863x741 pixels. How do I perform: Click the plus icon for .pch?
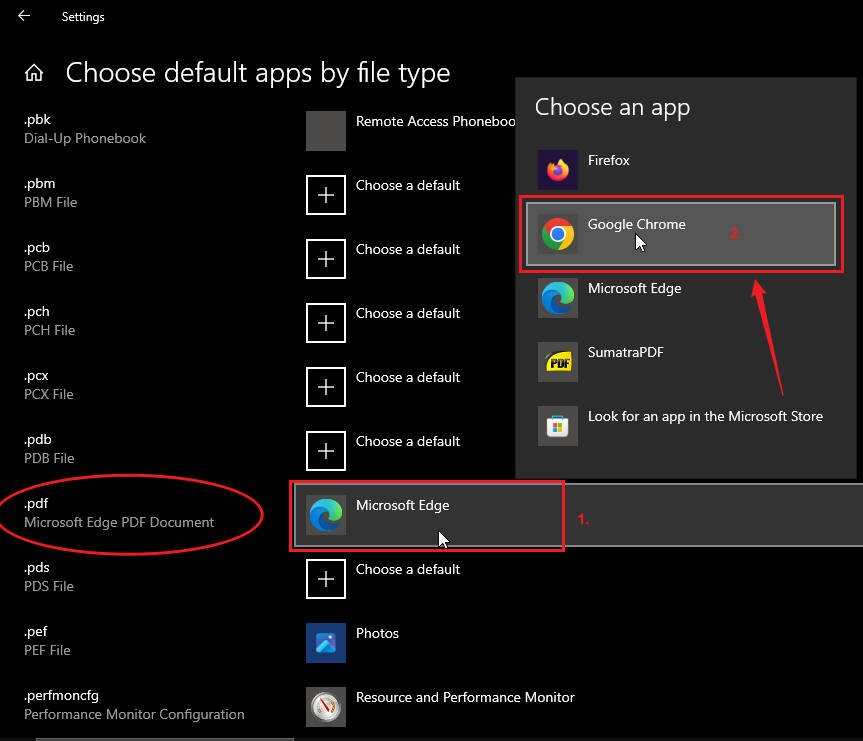326,323
